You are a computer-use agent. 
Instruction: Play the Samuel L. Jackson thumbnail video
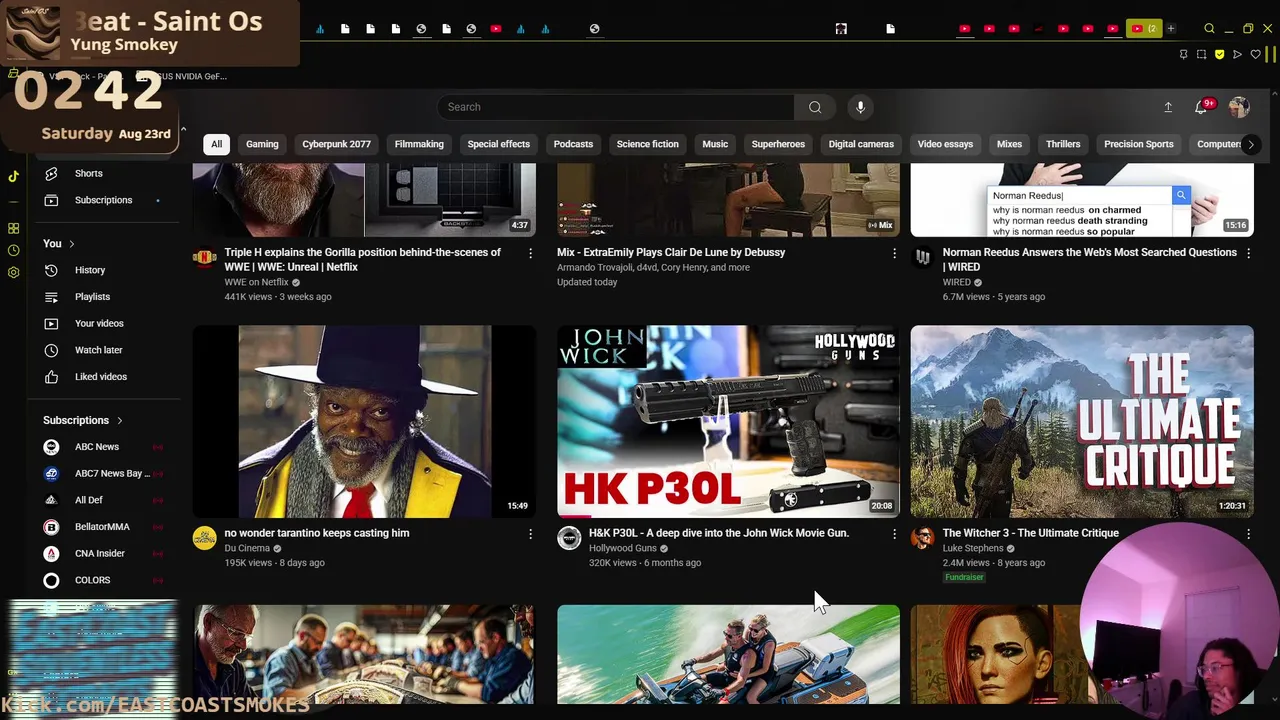(364, 421)
